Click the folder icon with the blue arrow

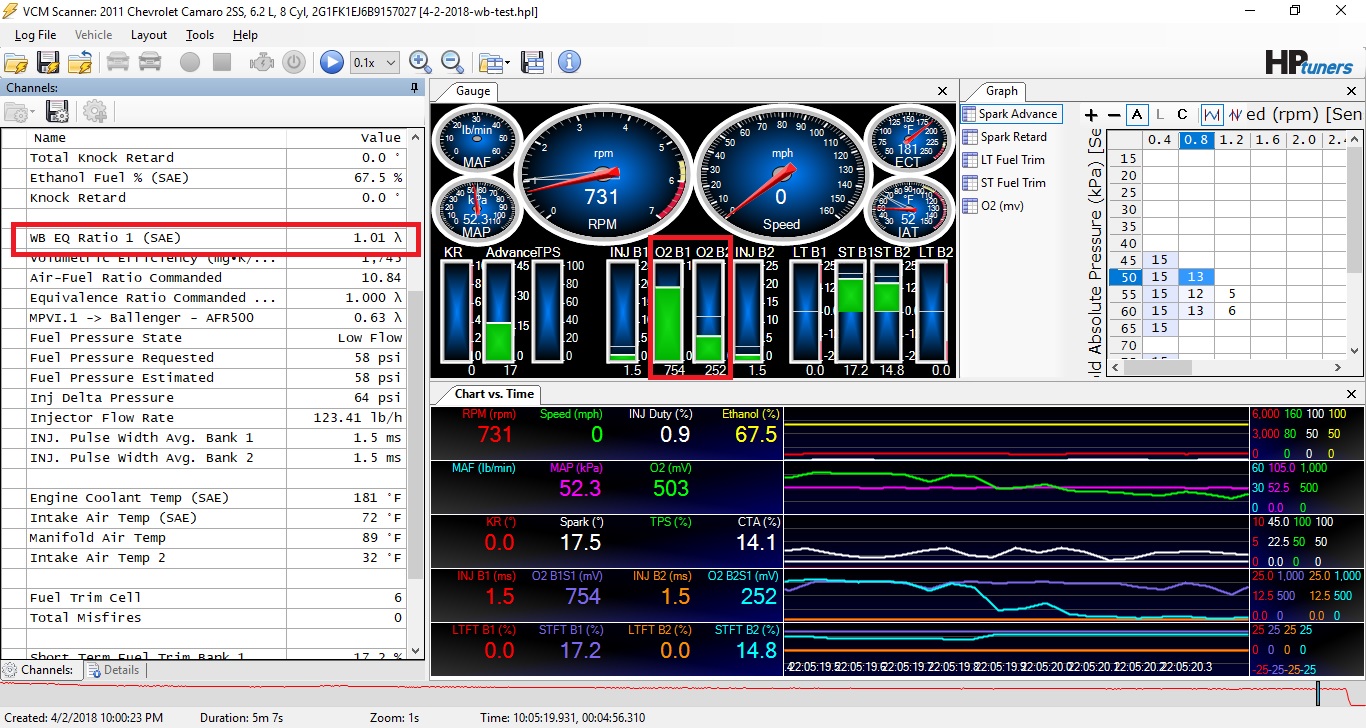click(x=80, y=62)
